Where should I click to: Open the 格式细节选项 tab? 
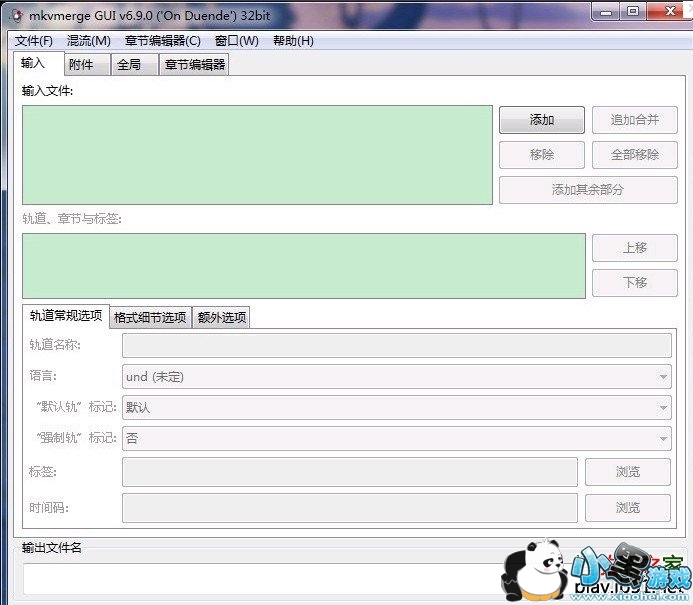click(x=150, y=317)
